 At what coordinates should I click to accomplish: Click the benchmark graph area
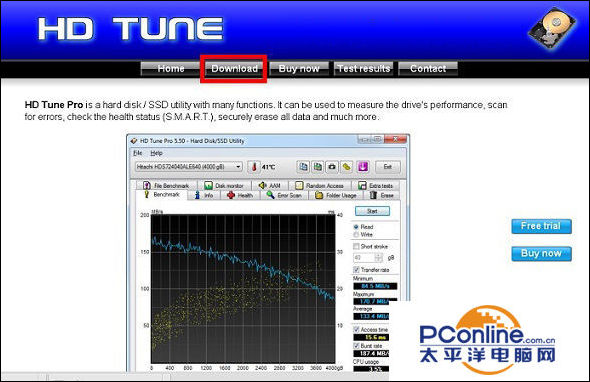243,289
